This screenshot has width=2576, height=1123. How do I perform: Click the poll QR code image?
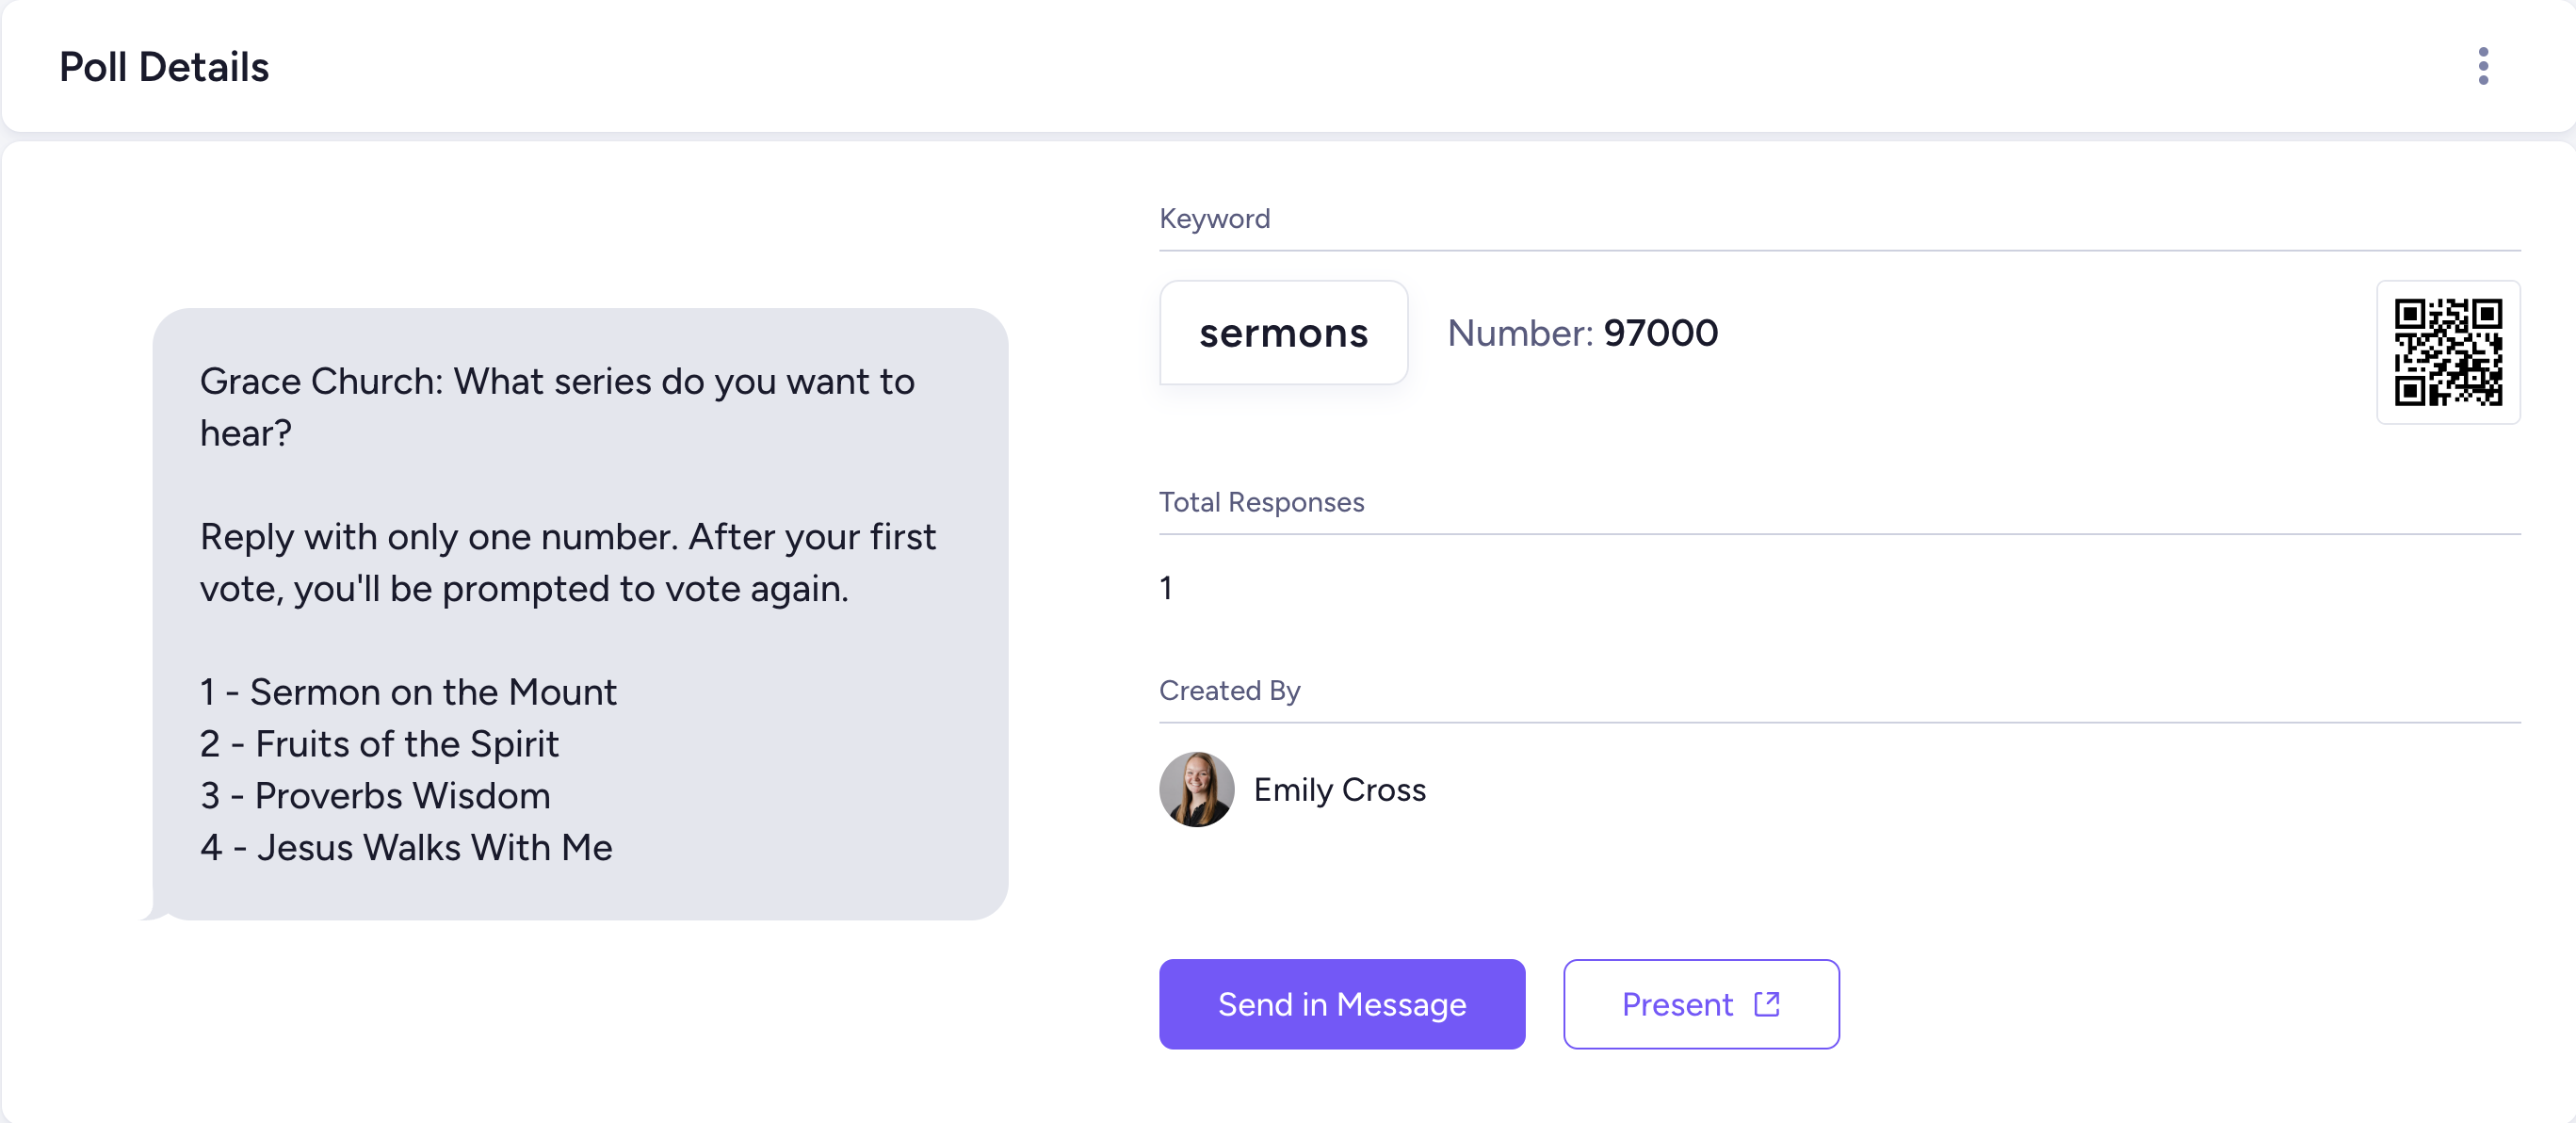point(2447,352)
